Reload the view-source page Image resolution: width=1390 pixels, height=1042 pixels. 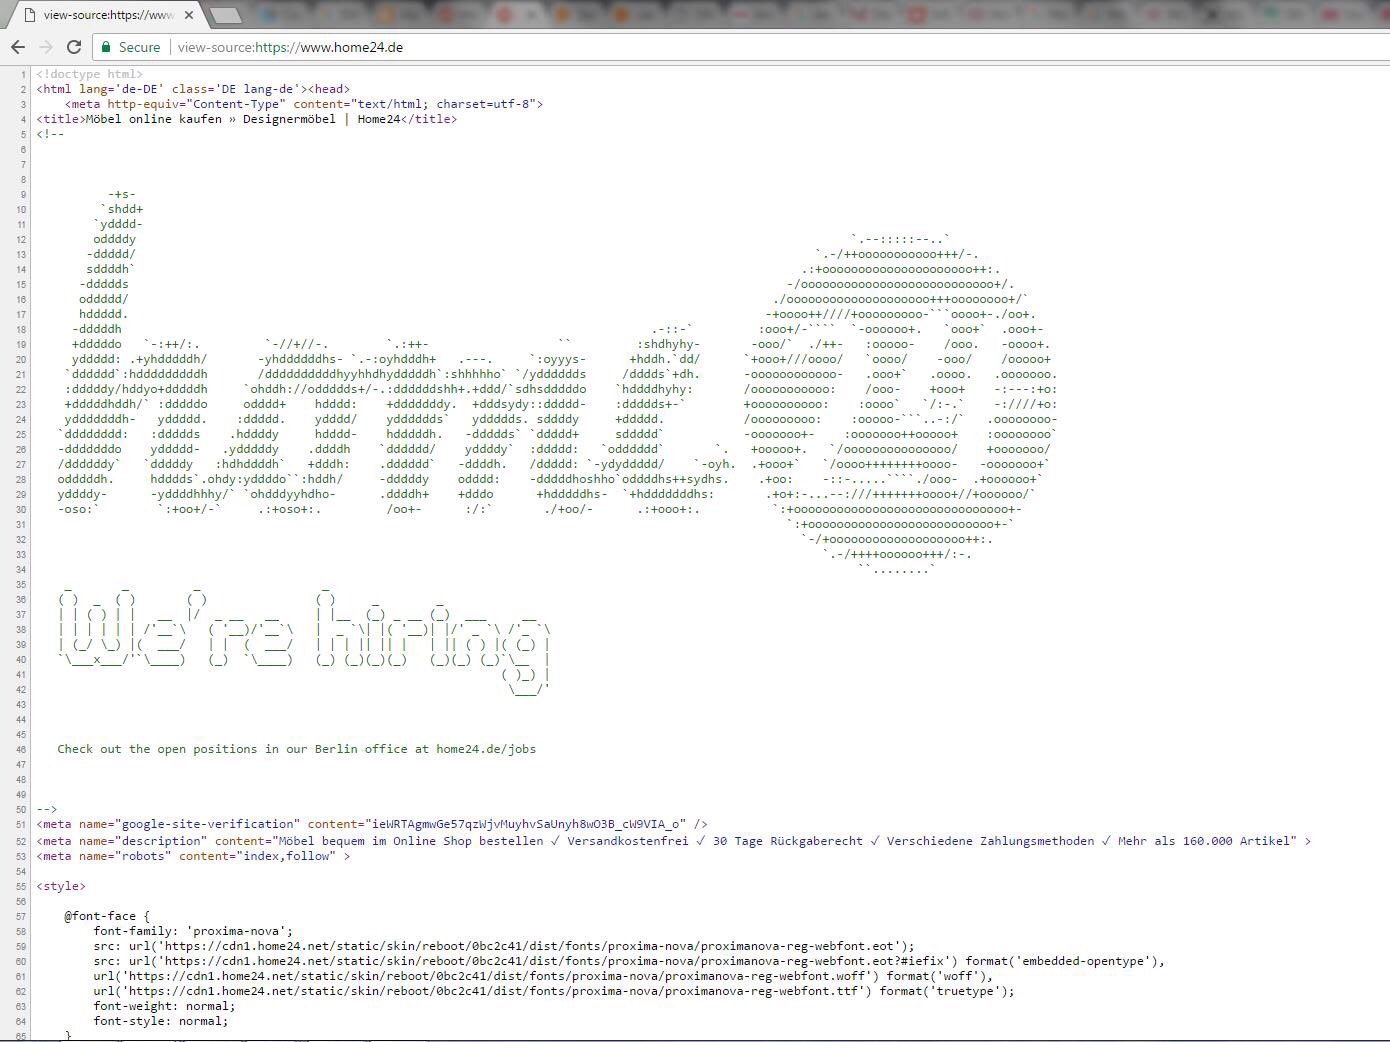(73, 47)
